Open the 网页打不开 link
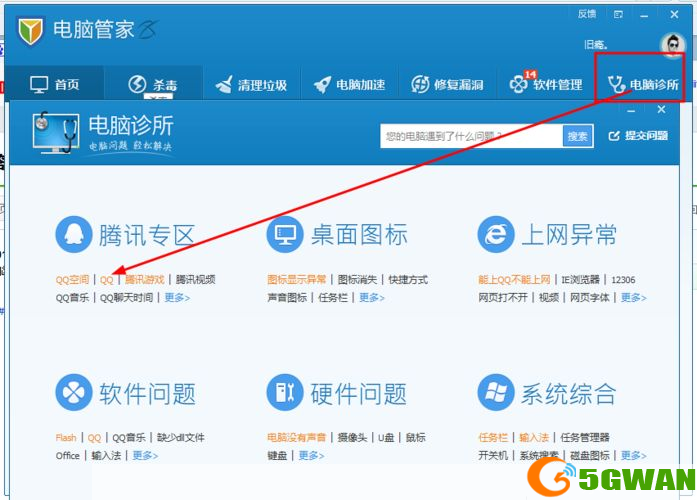 pos(503,297)
